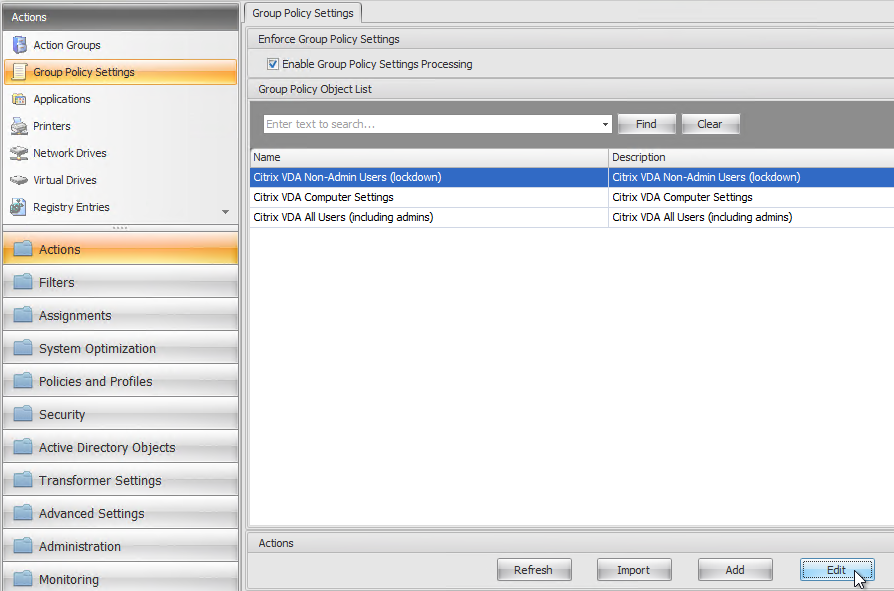Click Citrix VDA Non-Admin Users description cell

pyautogui.click(x=751, y=177)
